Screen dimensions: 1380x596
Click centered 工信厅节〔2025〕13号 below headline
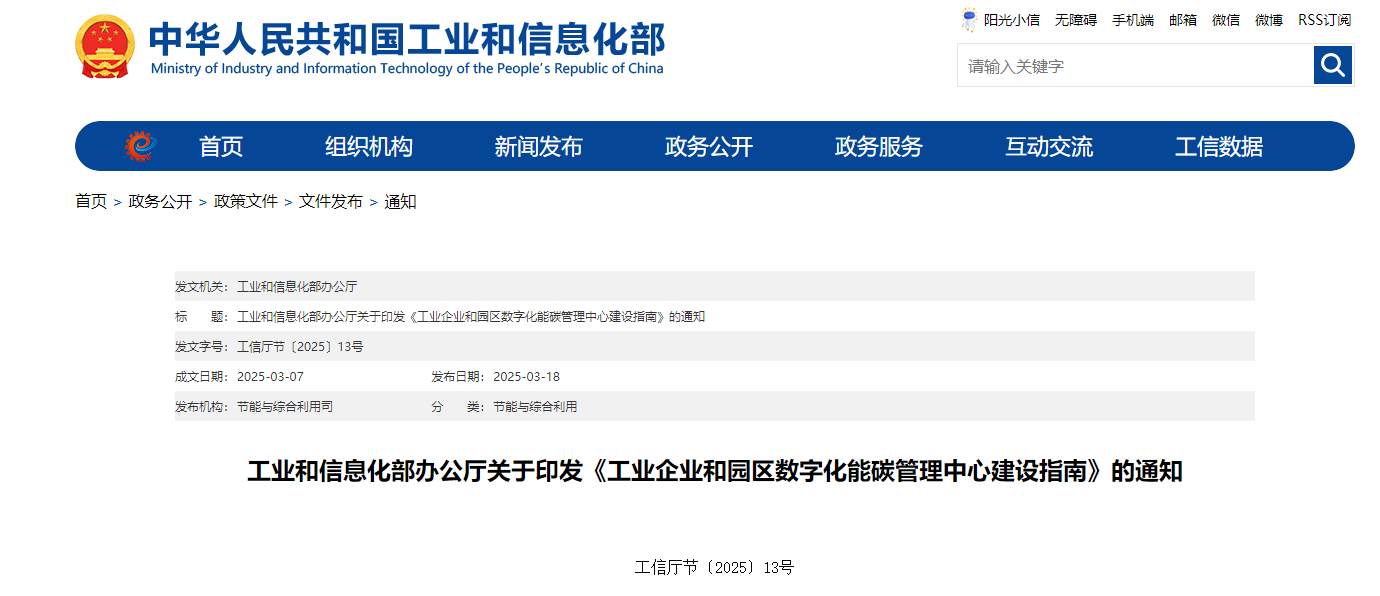714,567
